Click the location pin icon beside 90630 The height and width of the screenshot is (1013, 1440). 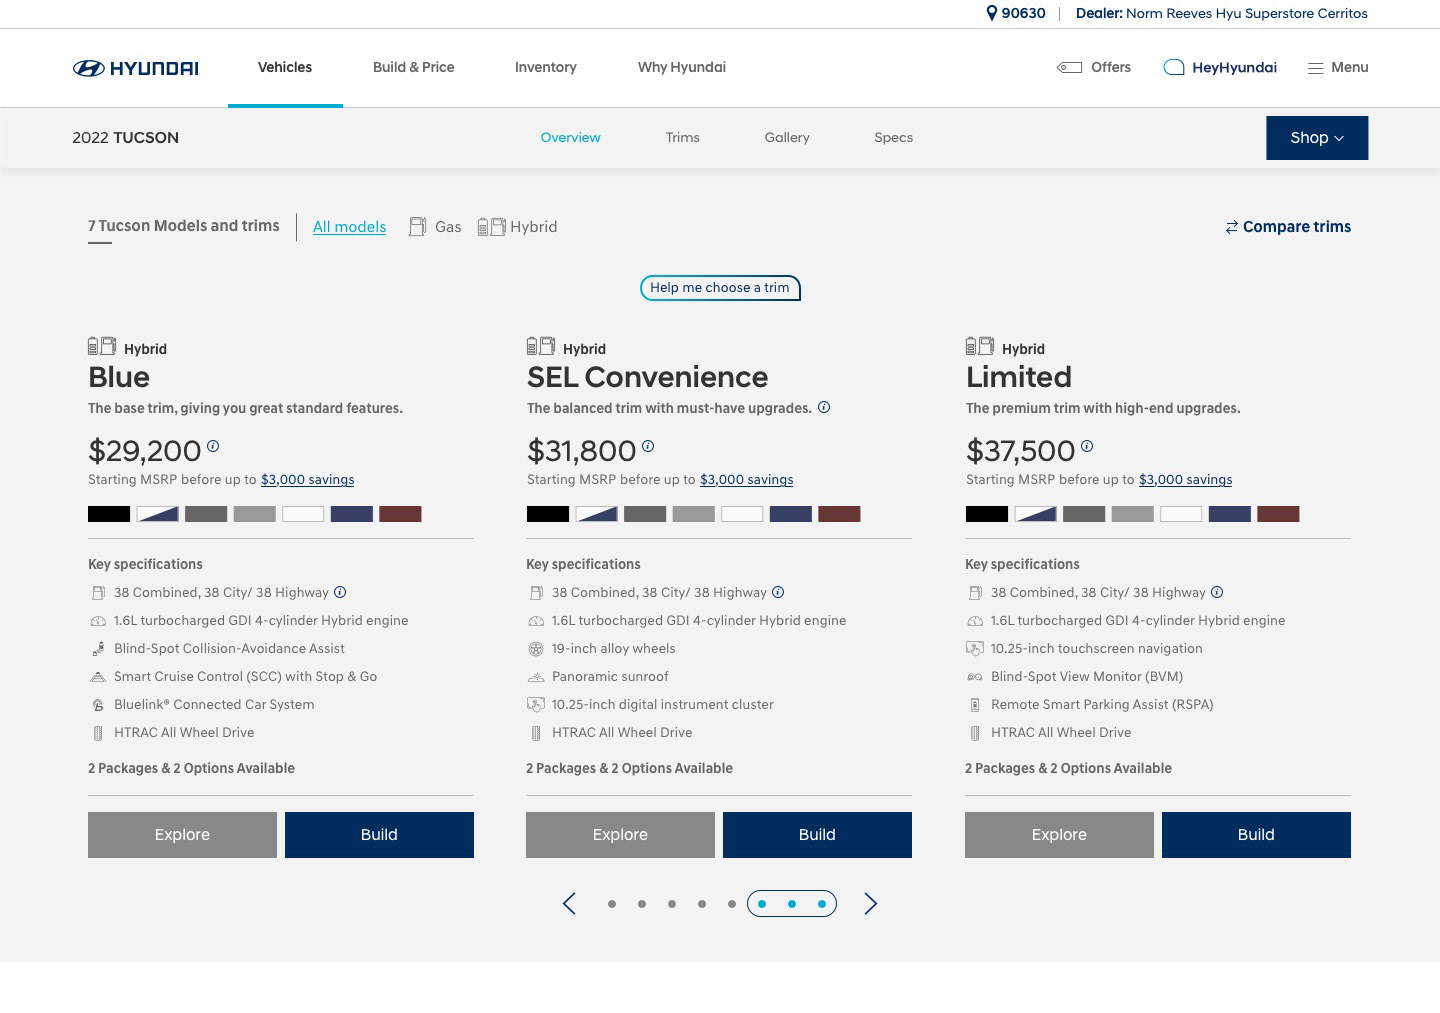[991, 13]
